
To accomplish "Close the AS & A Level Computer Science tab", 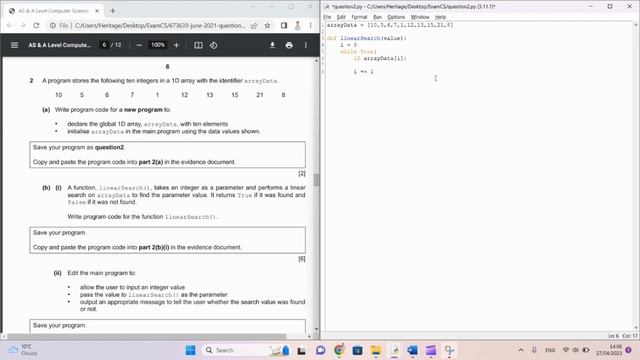I will coord(97,11).
